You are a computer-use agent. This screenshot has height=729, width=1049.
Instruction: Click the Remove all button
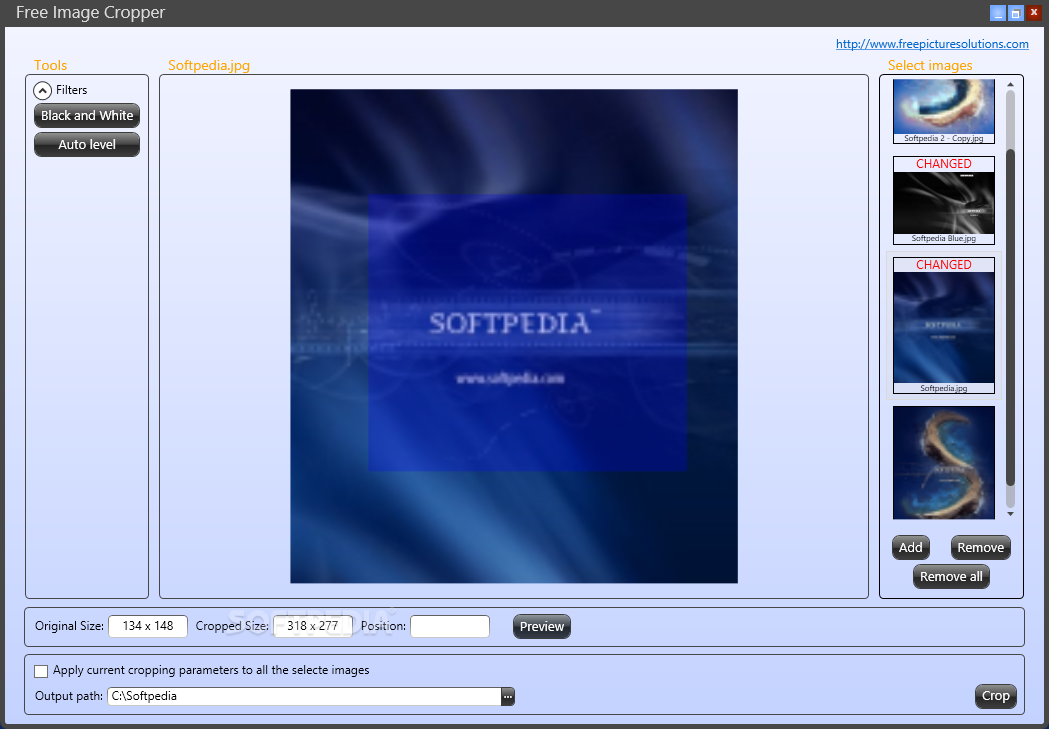[951, 577]
